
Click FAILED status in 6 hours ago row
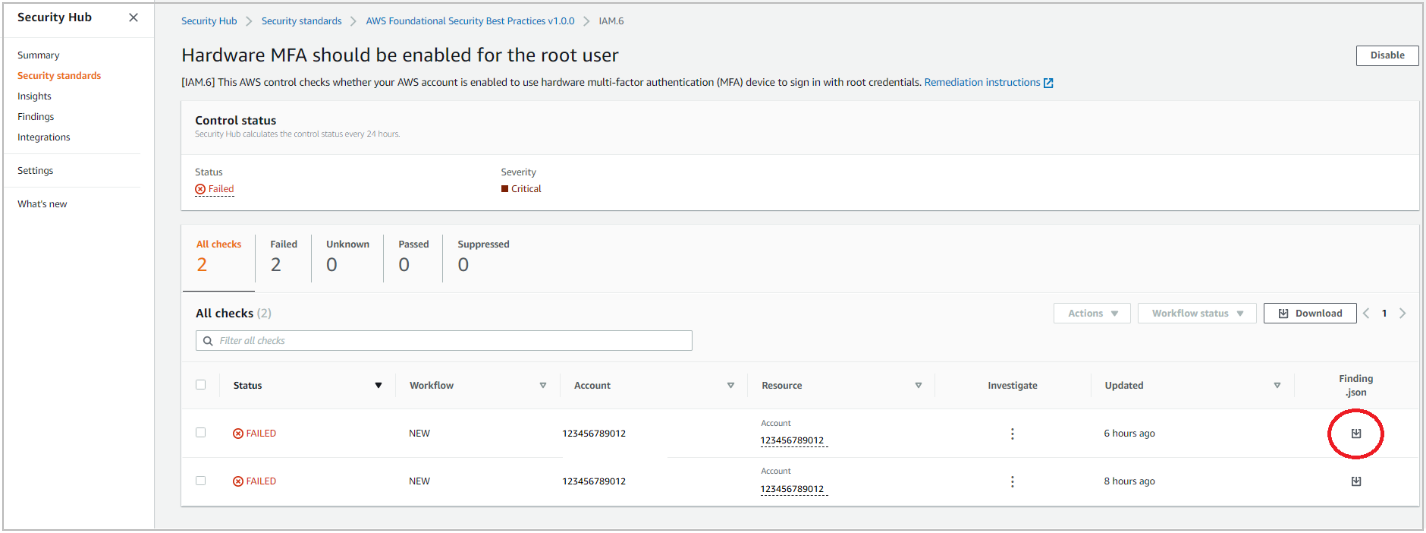click(254, 433)
